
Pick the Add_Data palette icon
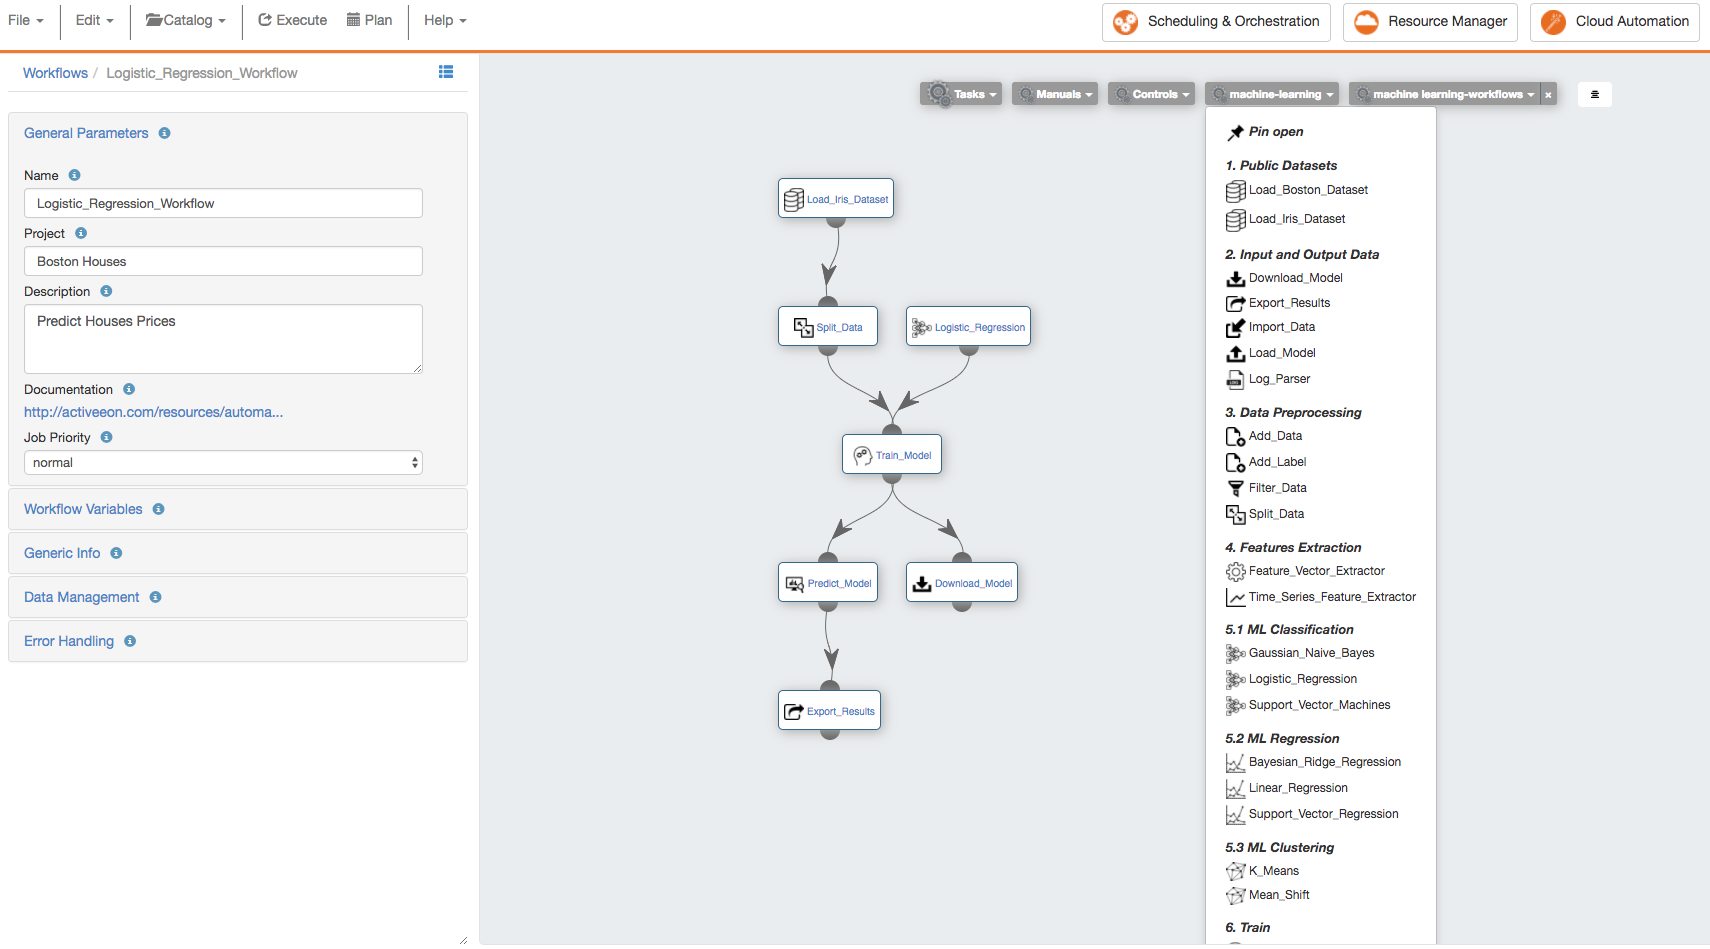(x=1236, y=436)
